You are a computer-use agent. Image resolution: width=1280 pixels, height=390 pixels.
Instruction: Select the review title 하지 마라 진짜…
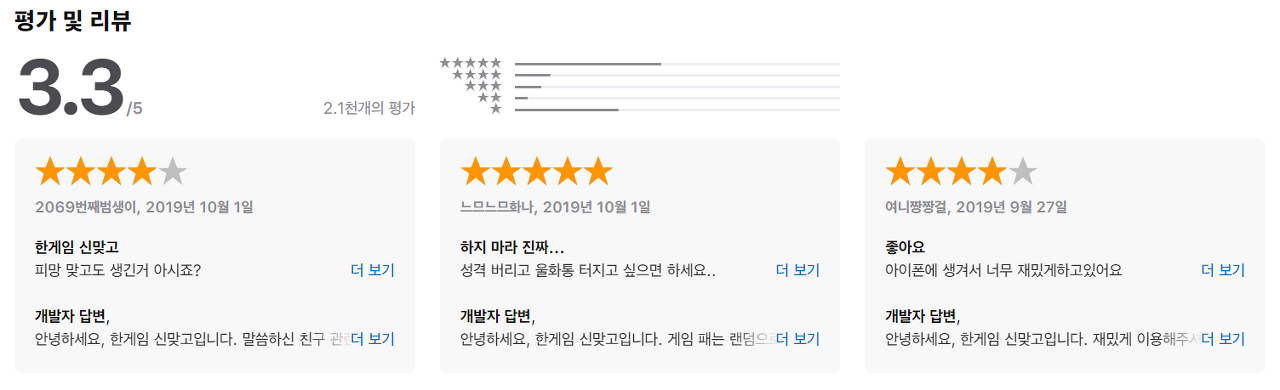(512, 247)
